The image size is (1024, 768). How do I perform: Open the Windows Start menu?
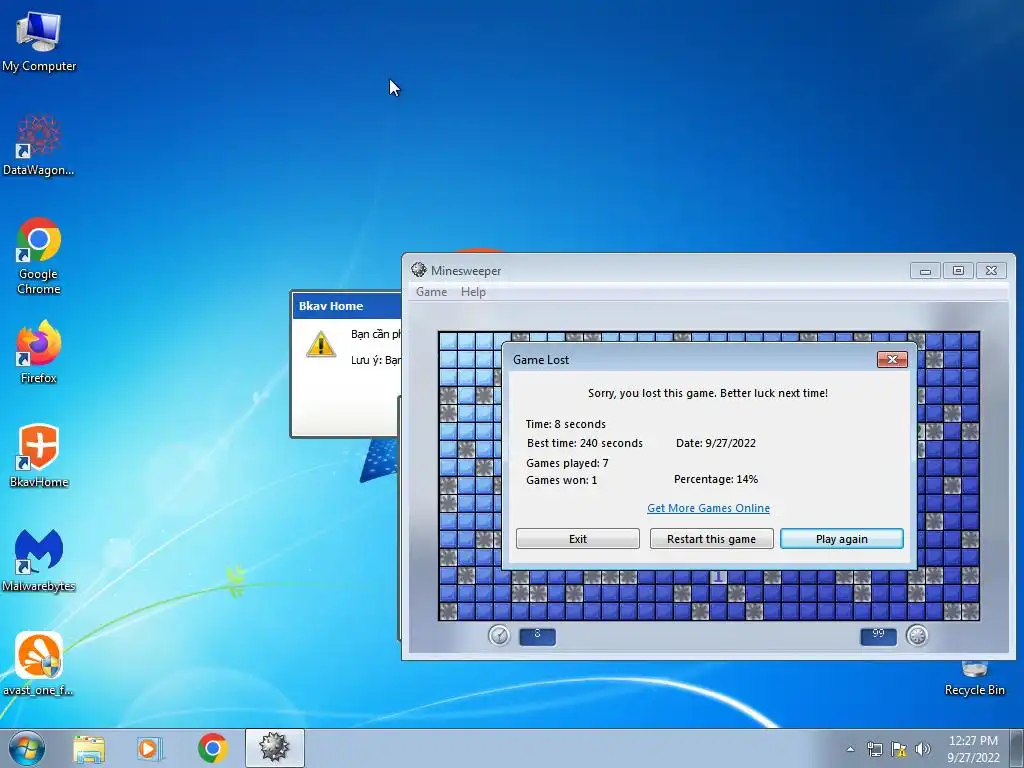[x=27, y=748]
